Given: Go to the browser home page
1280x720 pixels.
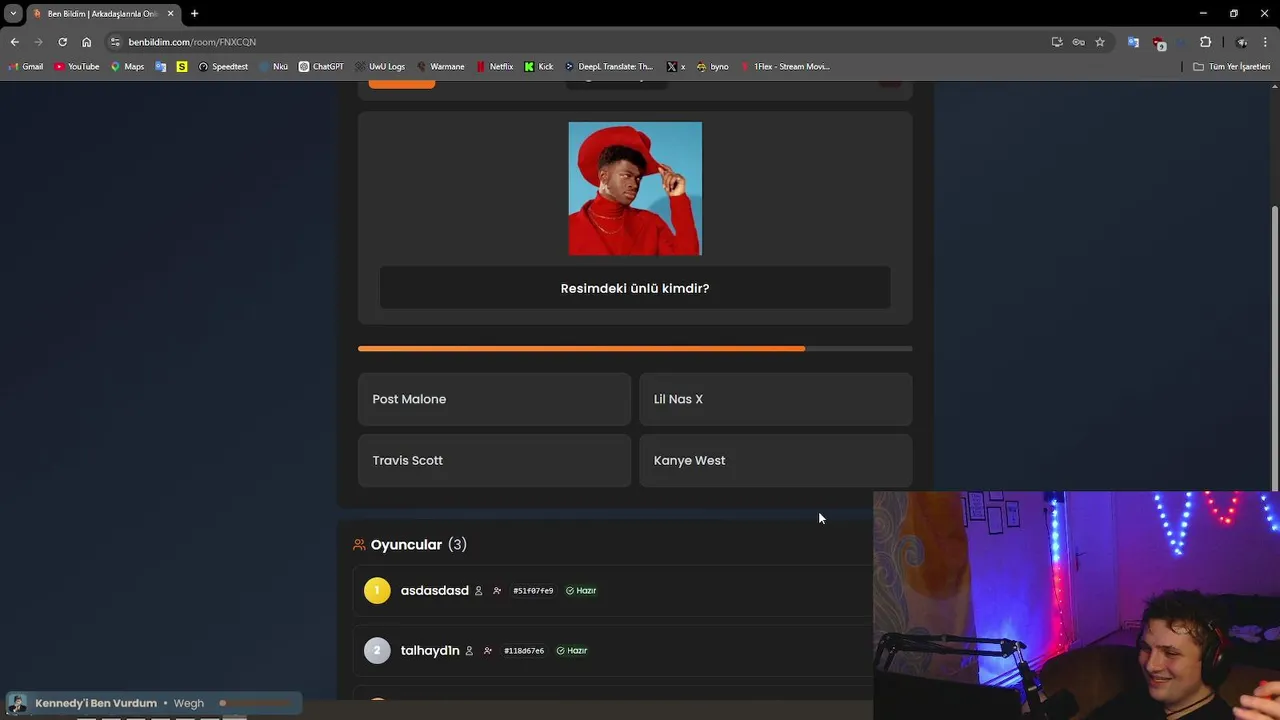Looking at the screenshot, I should point(87,42).
